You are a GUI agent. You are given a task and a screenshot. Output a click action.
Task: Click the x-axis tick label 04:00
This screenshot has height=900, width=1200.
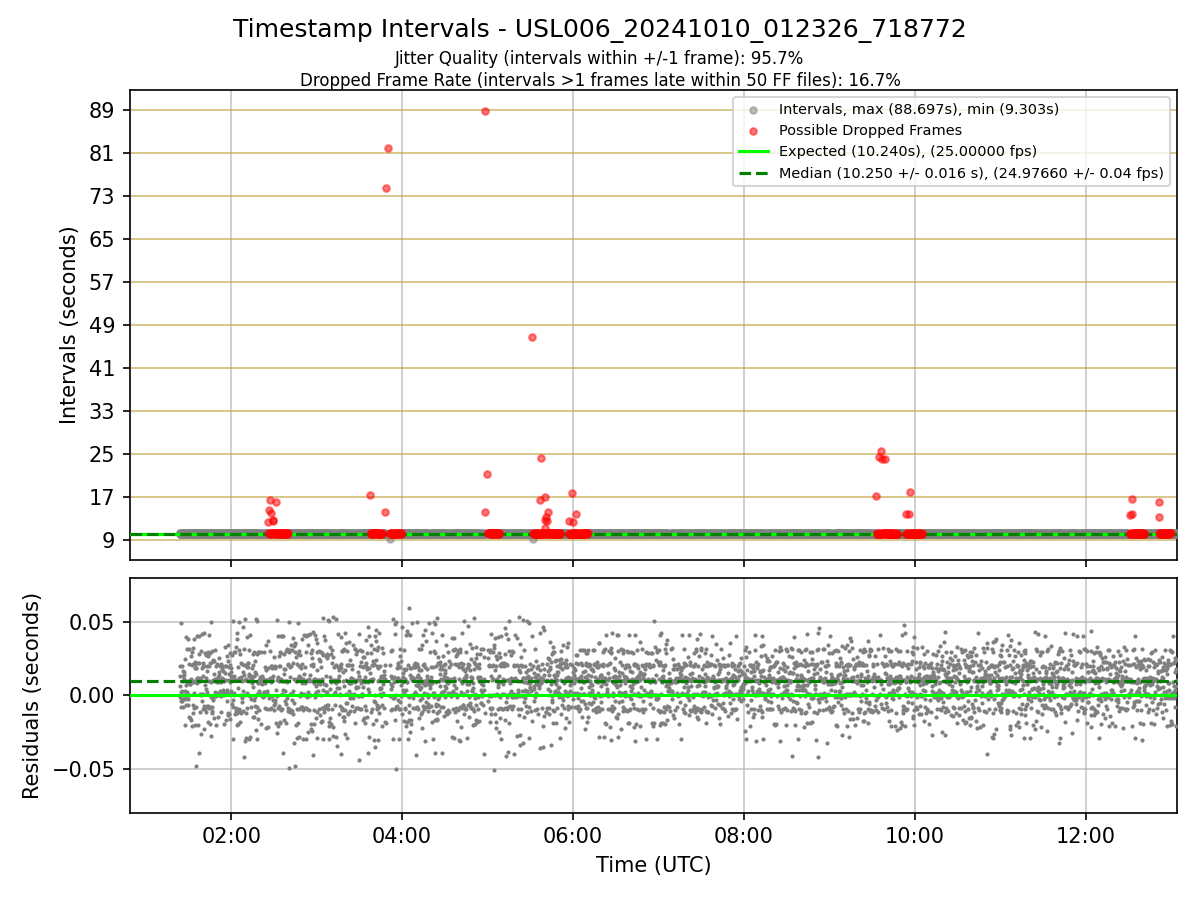(402, 835)
